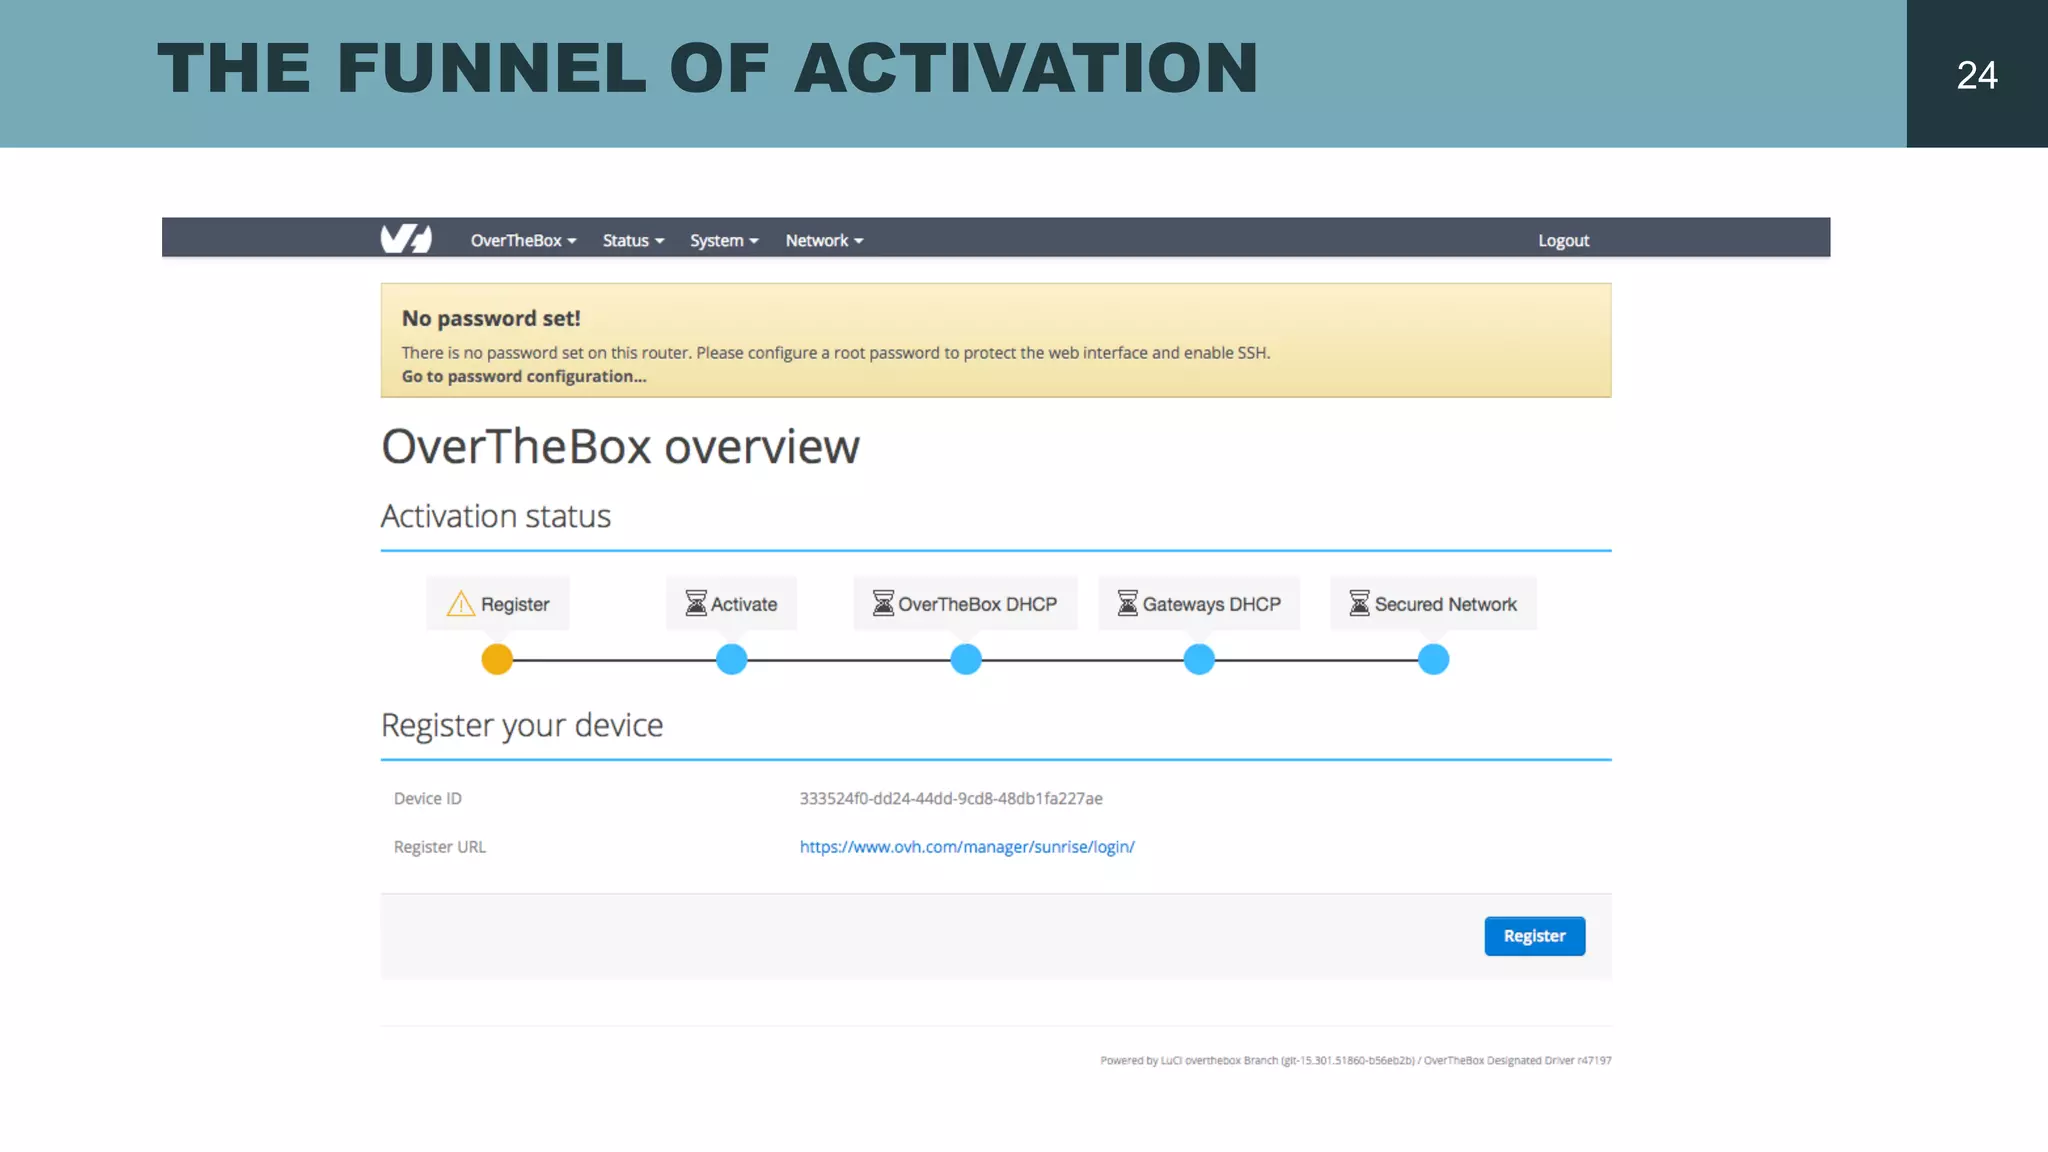This screenshot has width=2048, height=1152.
Task: Click the OverTheBox DHCP hourglass icon
Action: [x=883, y=603]
